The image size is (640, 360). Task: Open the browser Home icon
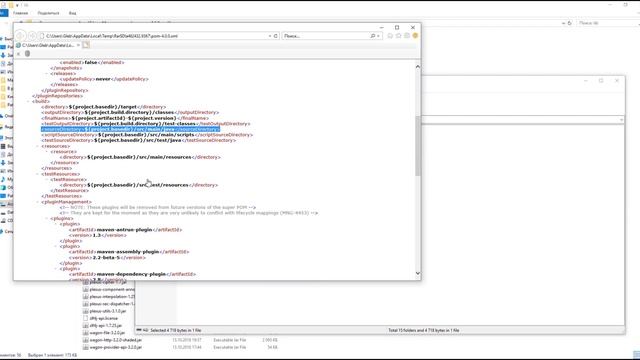[x=390, y=36]
